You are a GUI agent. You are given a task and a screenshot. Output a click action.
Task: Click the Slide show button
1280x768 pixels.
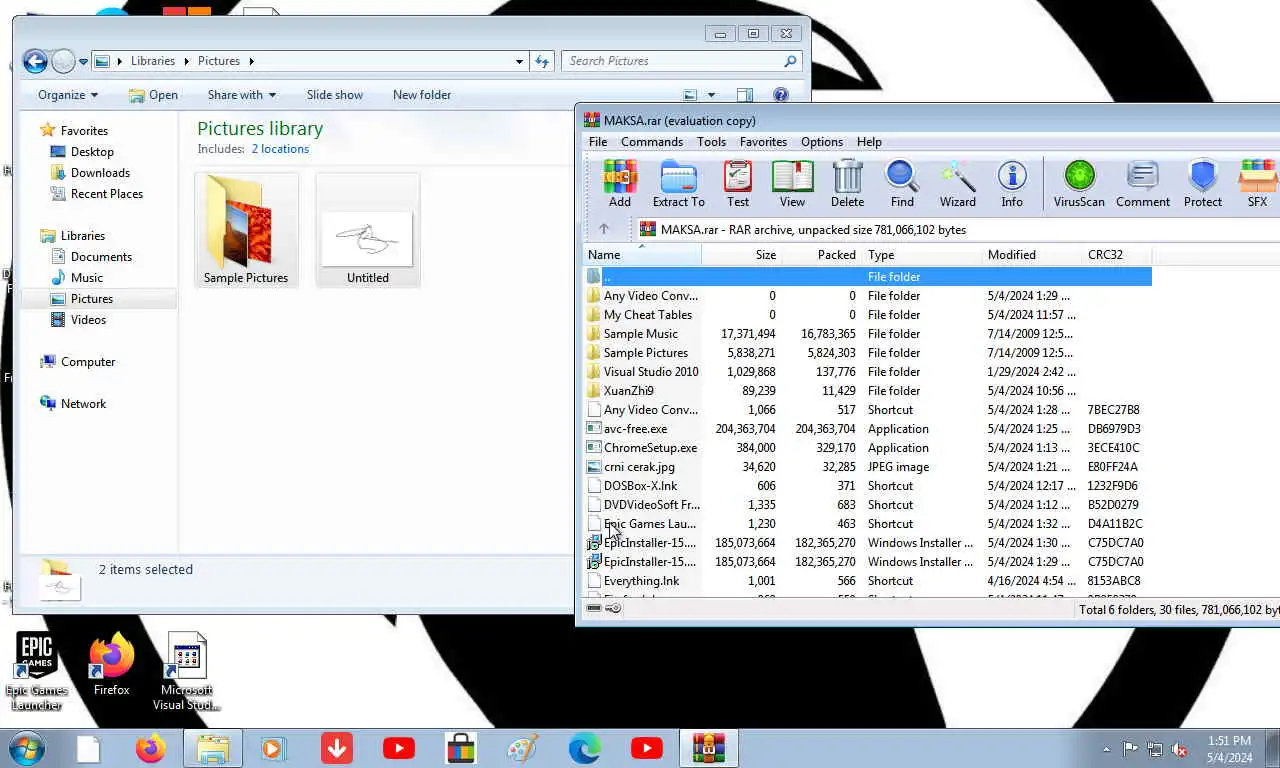(335, 95)
